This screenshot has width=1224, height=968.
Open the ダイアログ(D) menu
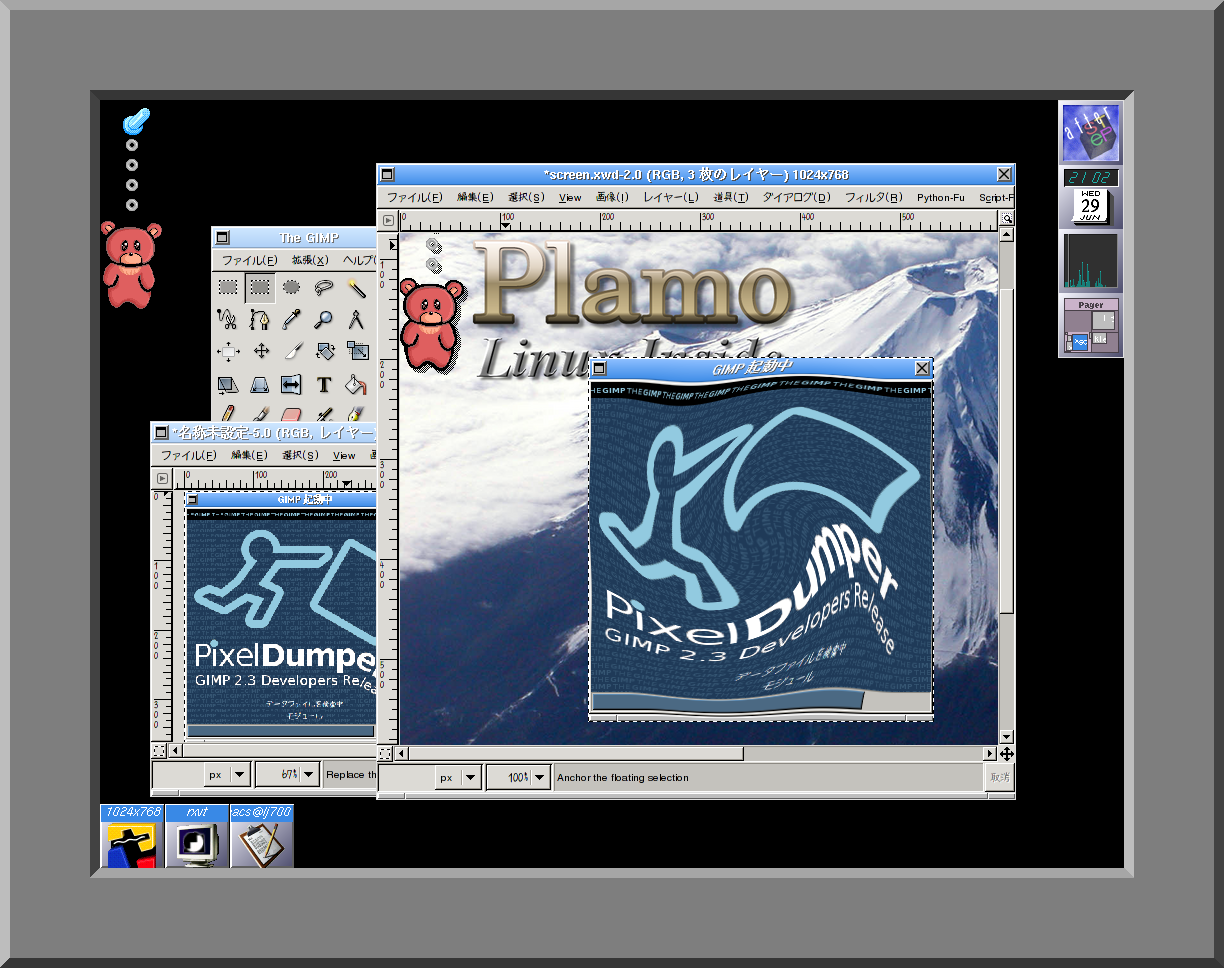[796, 197]
